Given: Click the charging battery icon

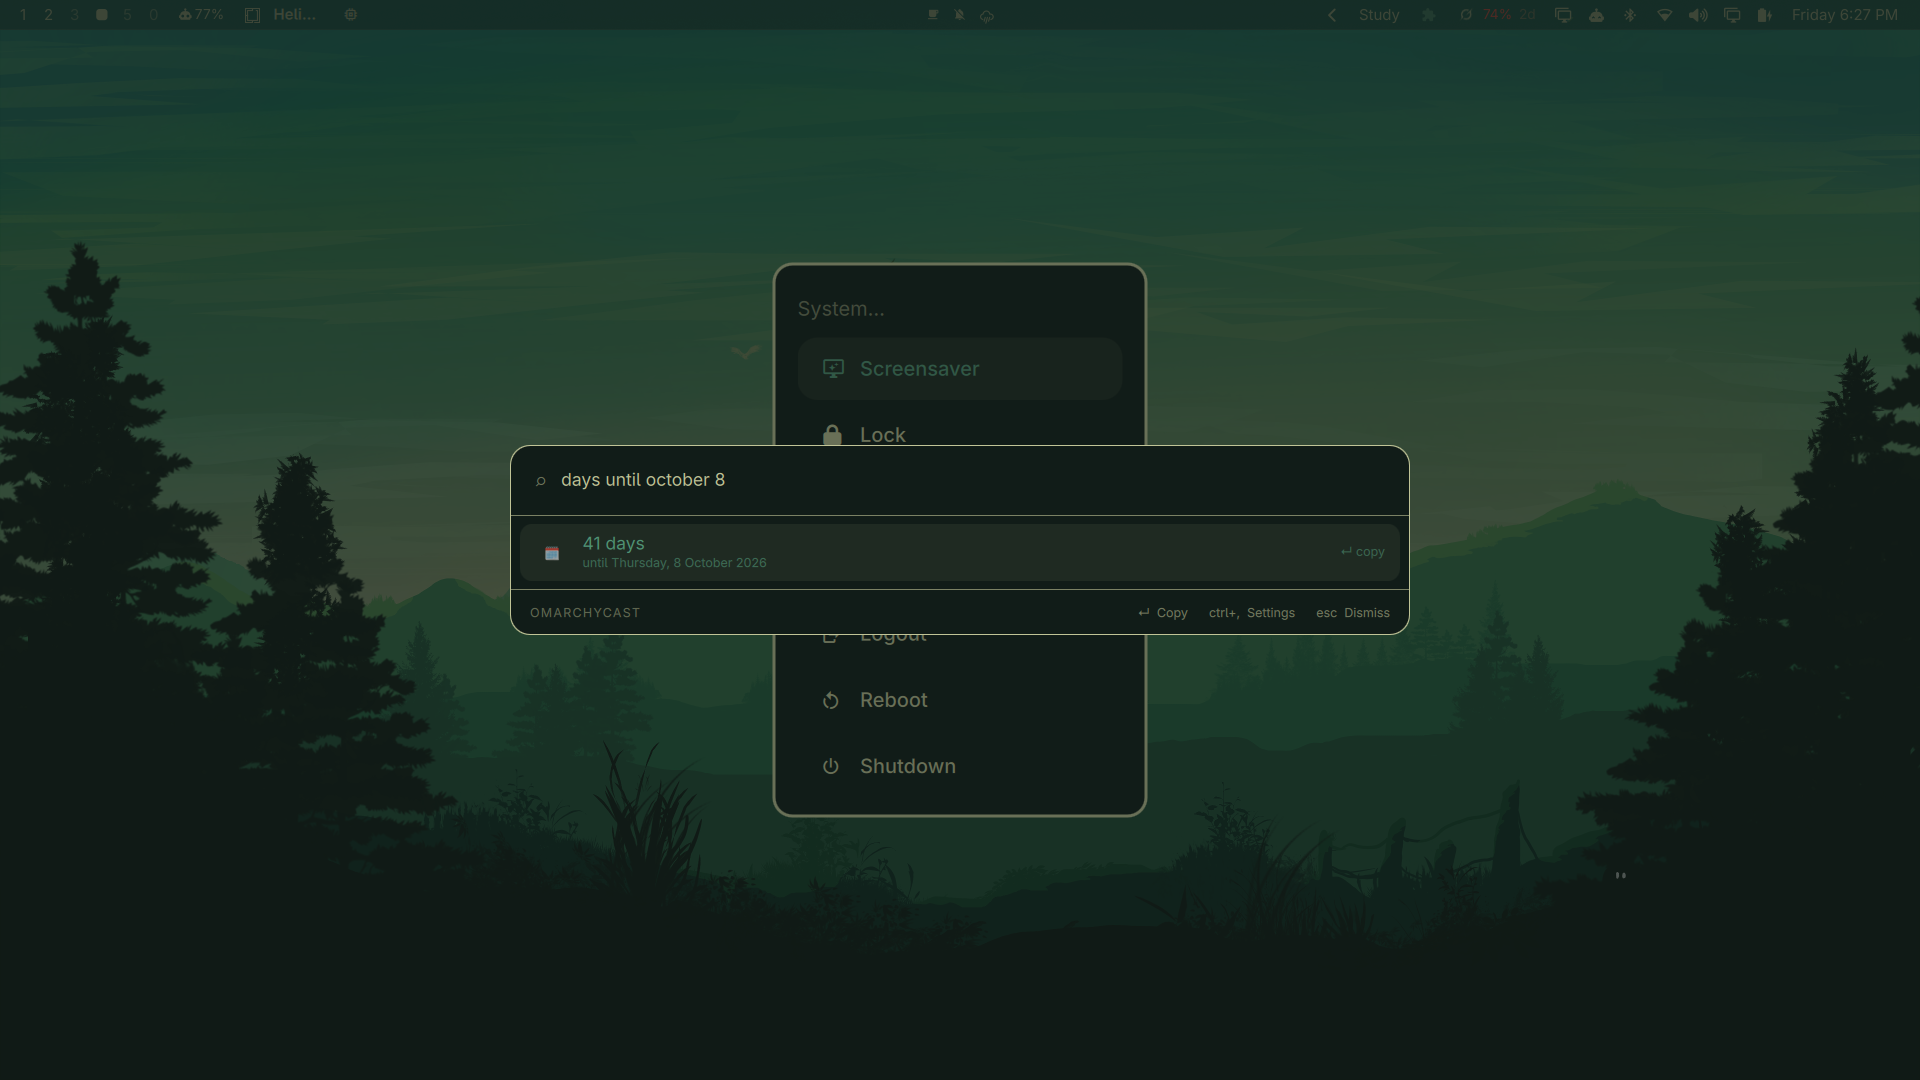Looking at the screenshot, I should point(1765,15).
